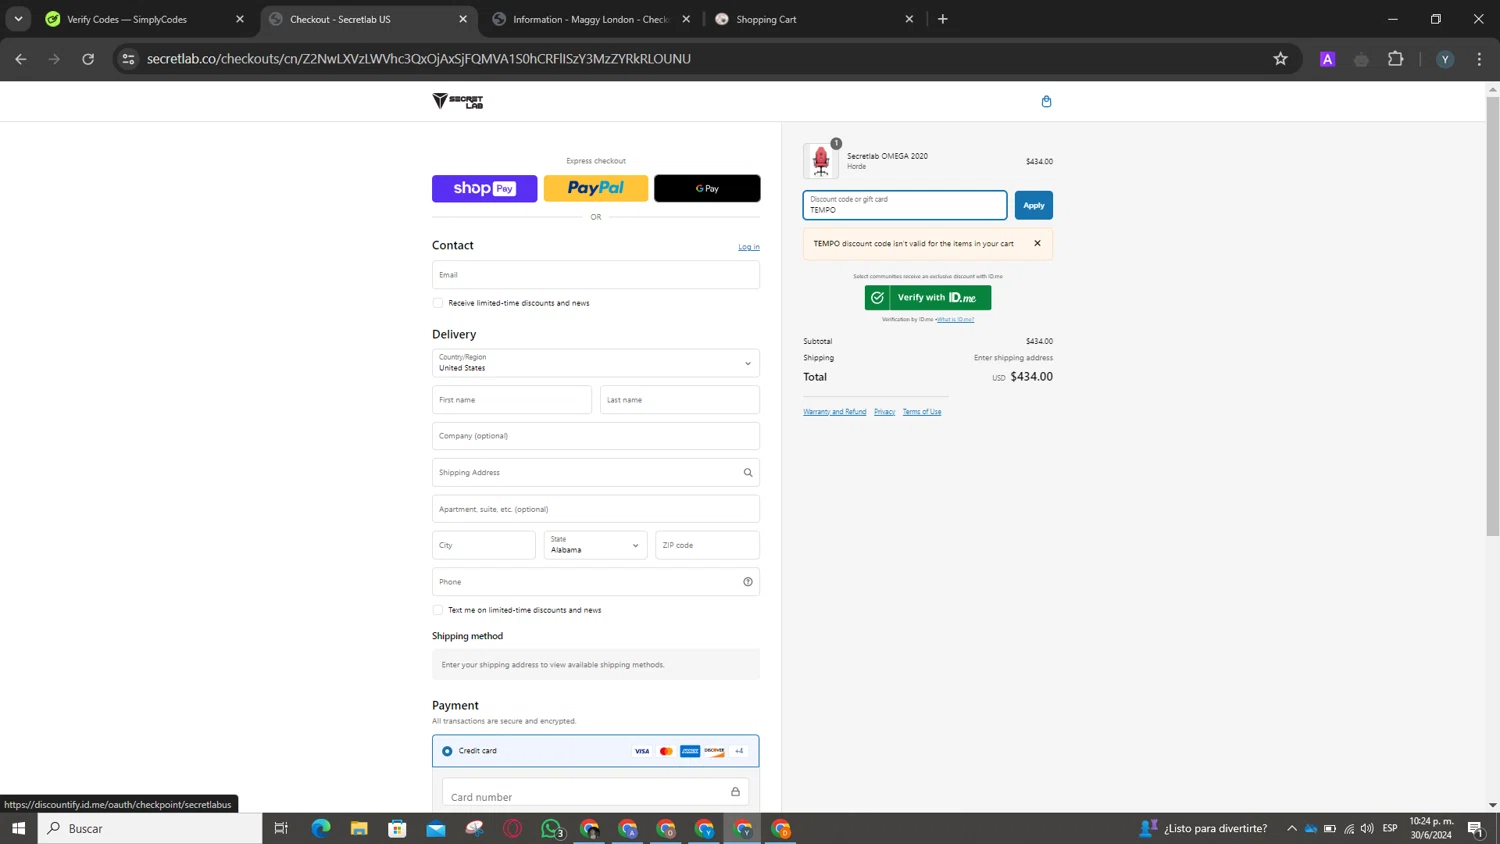Screen dimensions: 1500x844
Task: Click the lock icon in Card number
Action: click(x=735, y=792)
